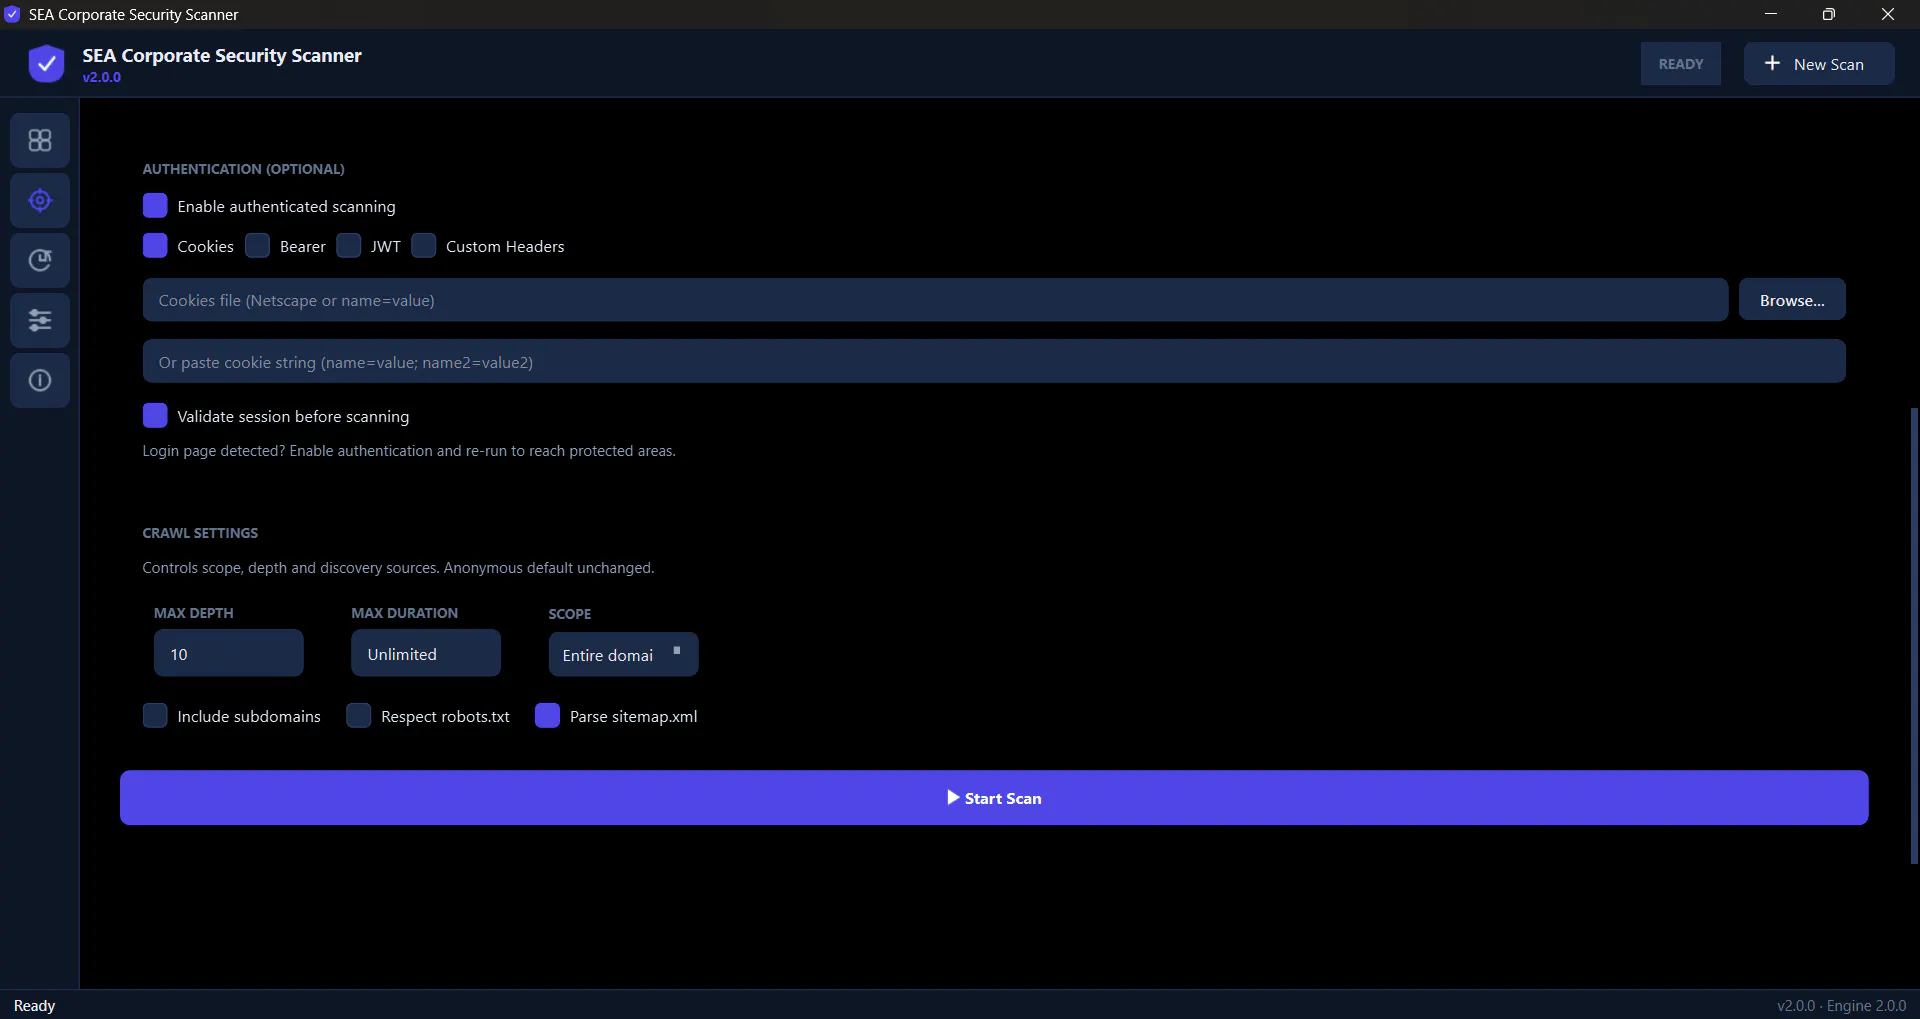The image size is (1920, 1019).
Task: Click the 'SCOPE' label
Action: click(570, 614)
